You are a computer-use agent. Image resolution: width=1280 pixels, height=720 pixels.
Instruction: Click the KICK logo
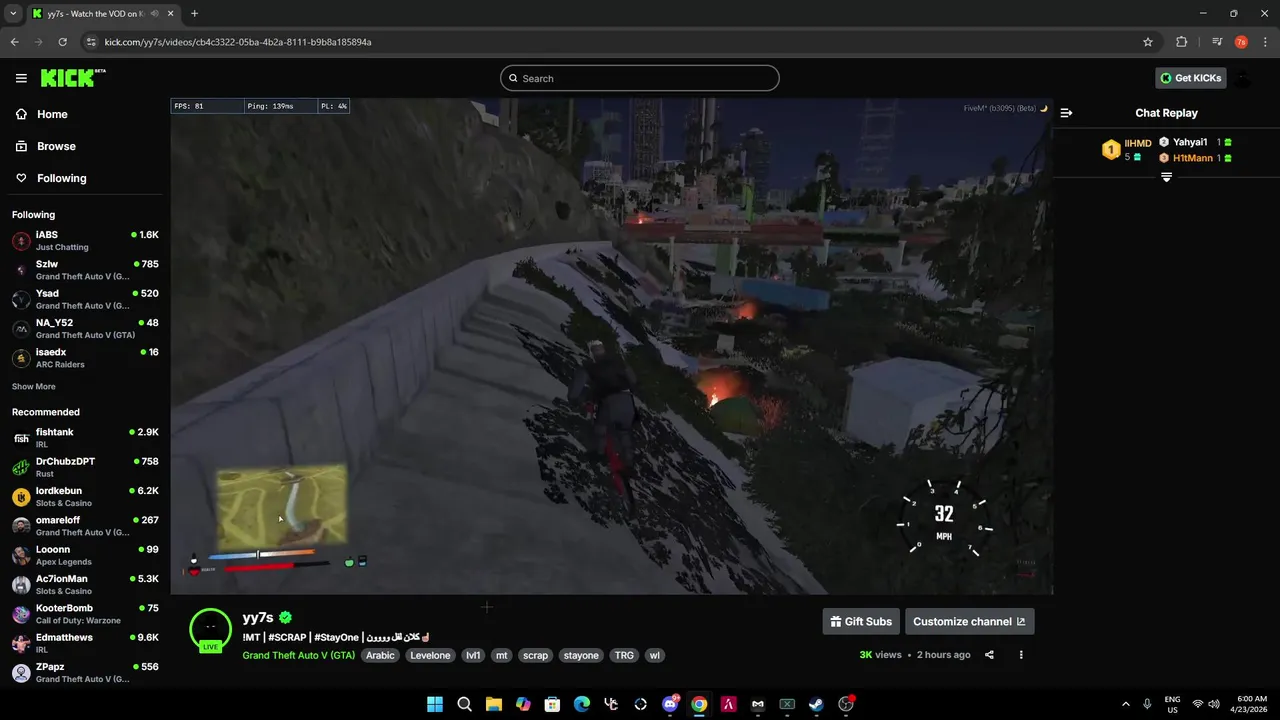tap(73, 78)
